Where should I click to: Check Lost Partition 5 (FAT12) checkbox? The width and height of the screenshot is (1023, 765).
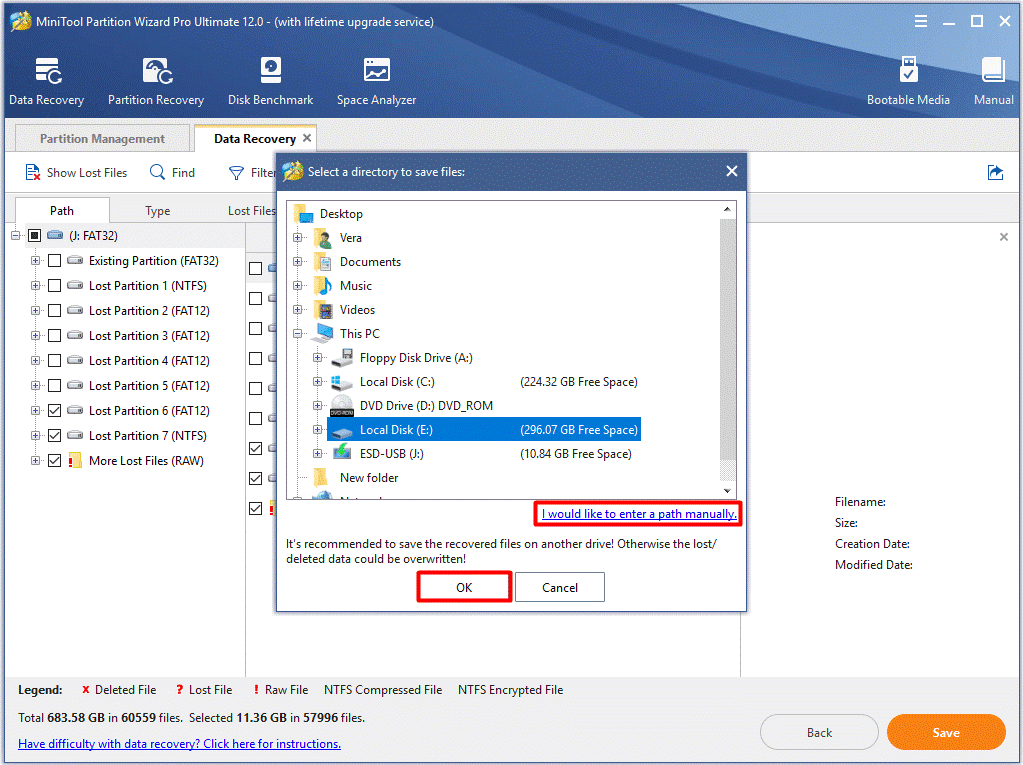pos(55,385)
